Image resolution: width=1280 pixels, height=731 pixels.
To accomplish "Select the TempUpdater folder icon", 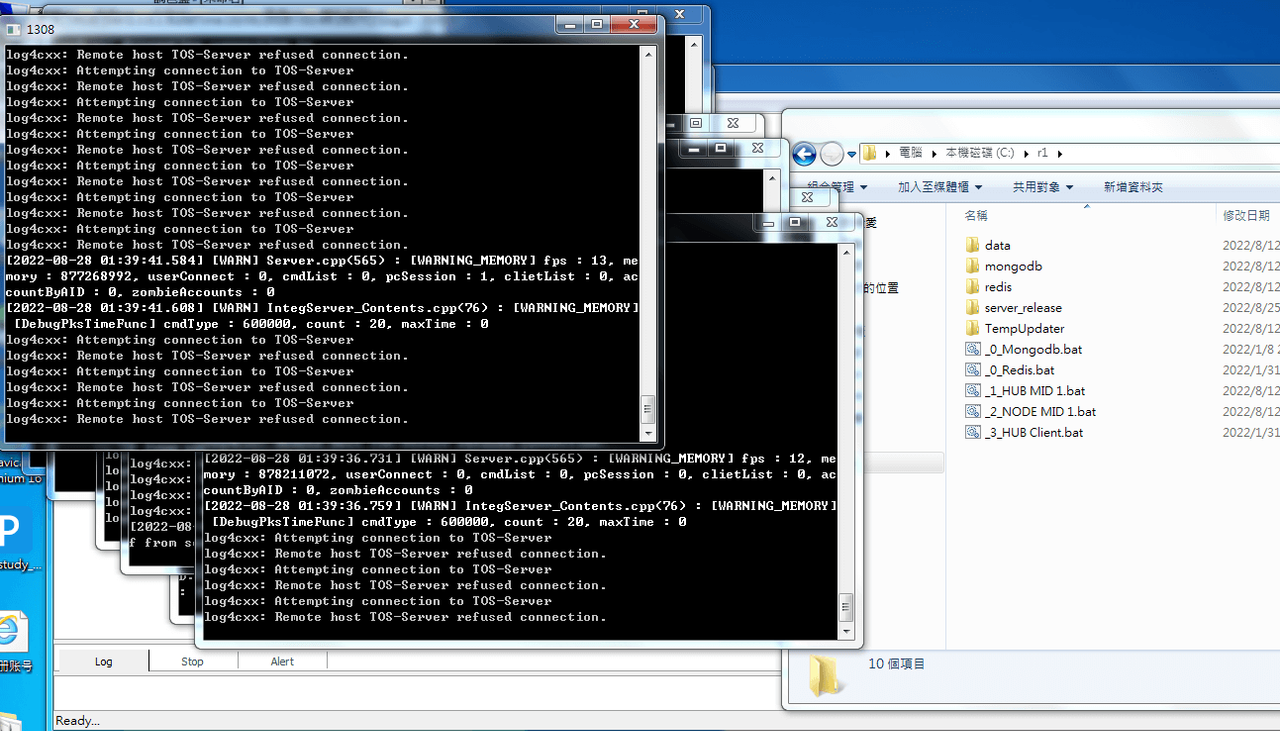I will coord(973,328).
